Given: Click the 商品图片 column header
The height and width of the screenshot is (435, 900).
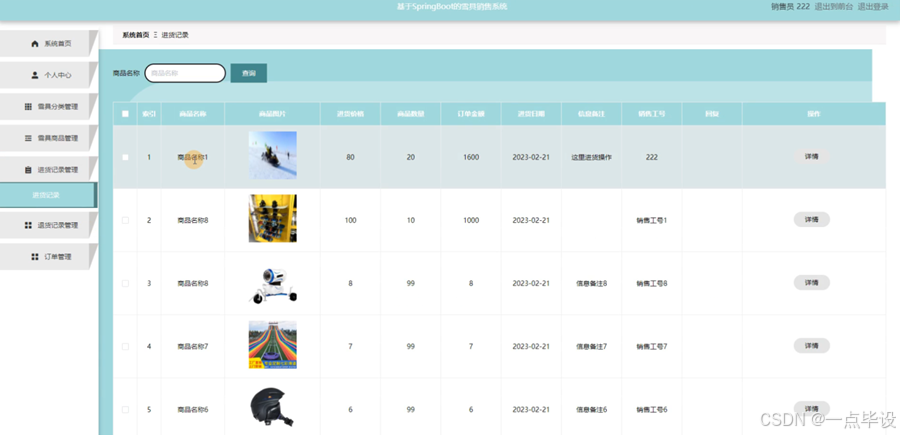Looking at the screenshot, I should [273, 114].
